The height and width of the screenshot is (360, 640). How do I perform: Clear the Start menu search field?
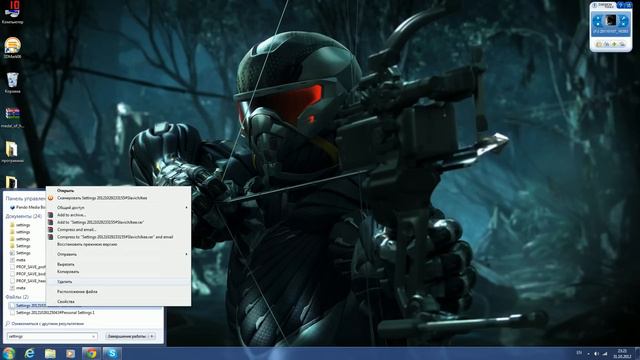coord(93,336)
